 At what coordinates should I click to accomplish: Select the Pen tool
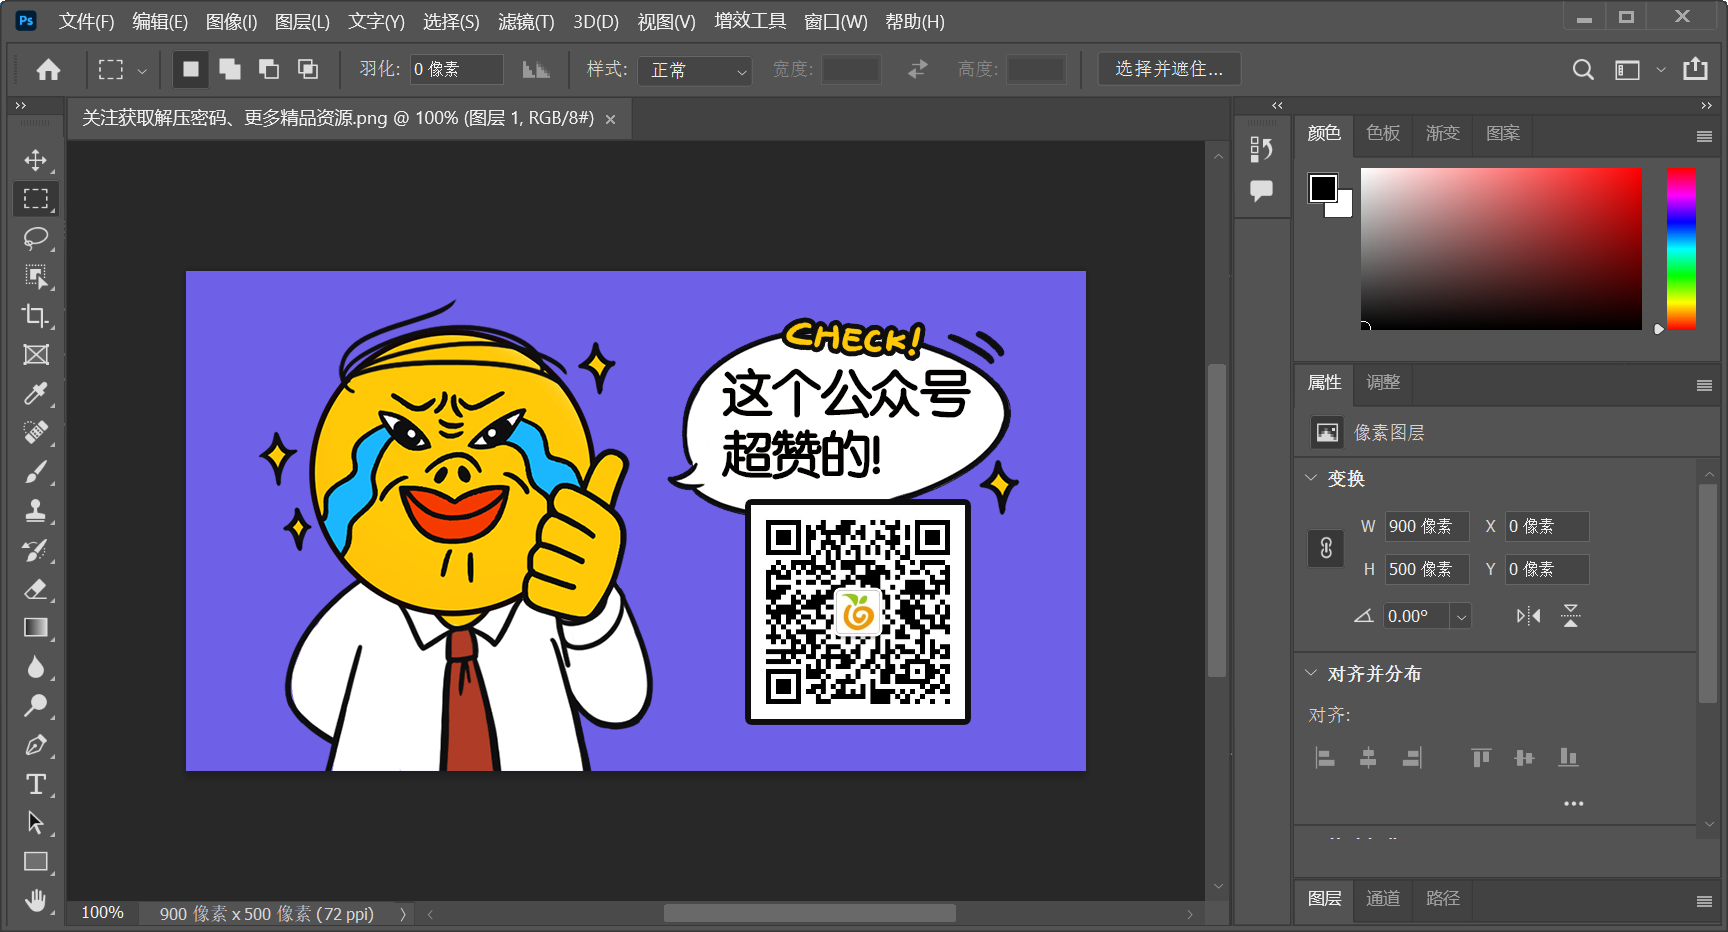click(36, 745)
